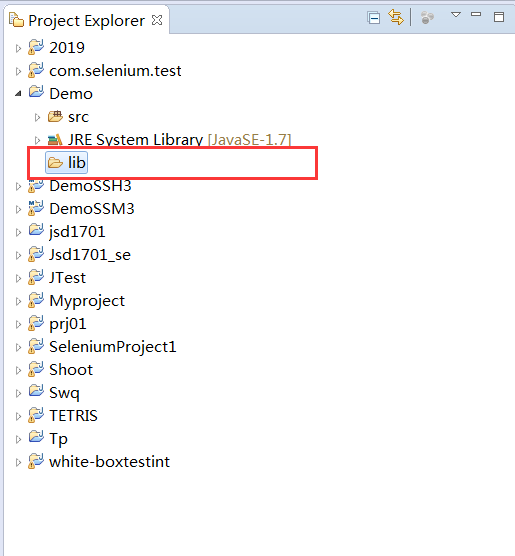
Task: Select the DemoSSH3 label
Action: click(x=90, y=186)
